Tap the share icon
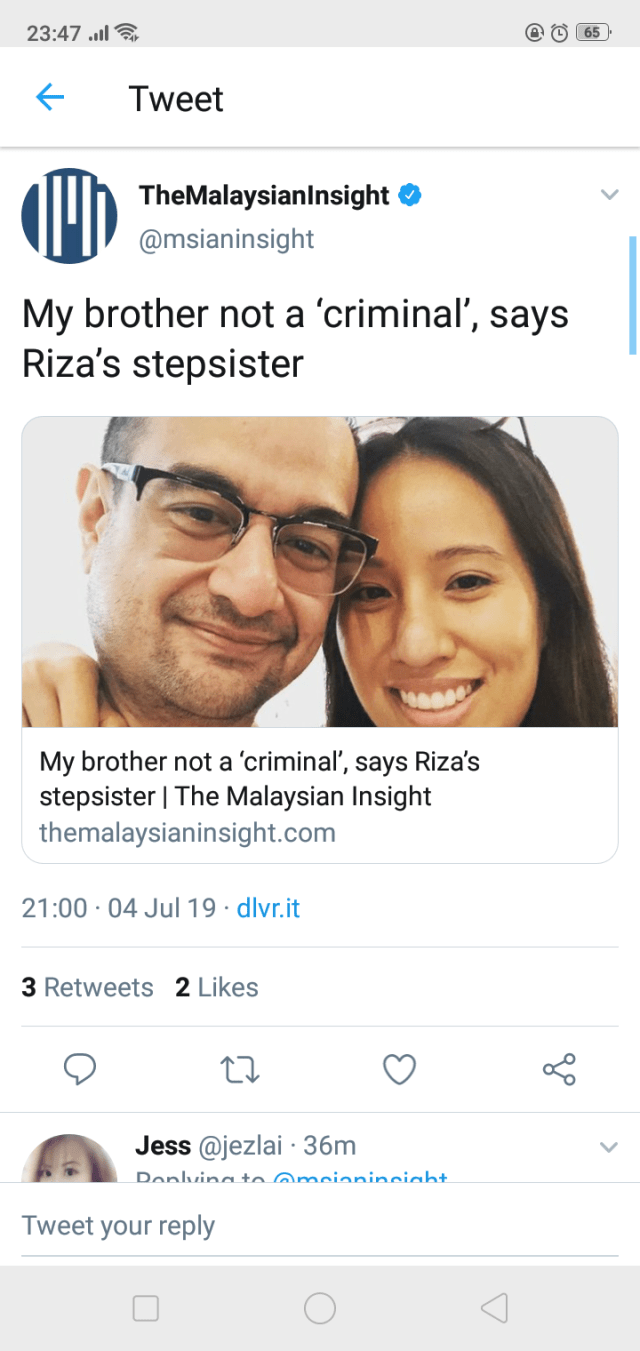The width and height of the screenshot is (640, 1351). (x=559, y=1070)
